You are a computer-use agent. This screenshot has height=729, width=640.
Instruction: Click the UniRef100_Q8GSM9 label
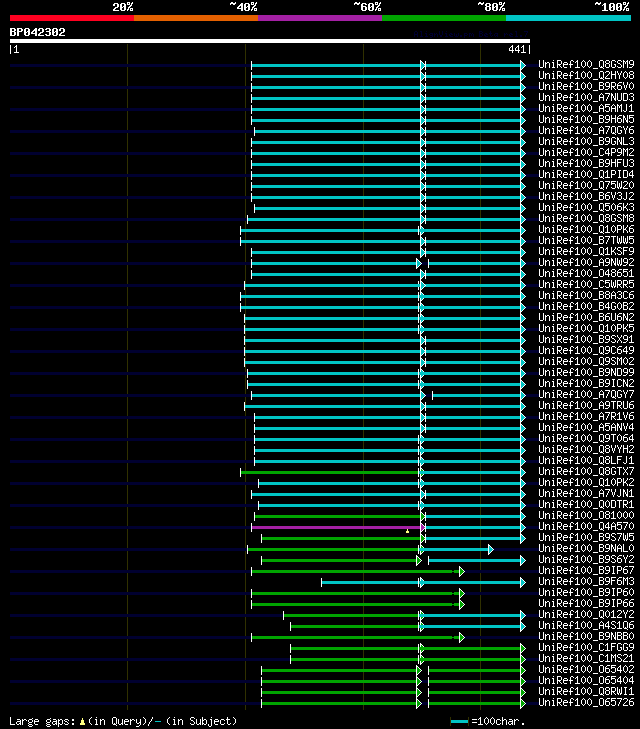(x=586, y=64)
